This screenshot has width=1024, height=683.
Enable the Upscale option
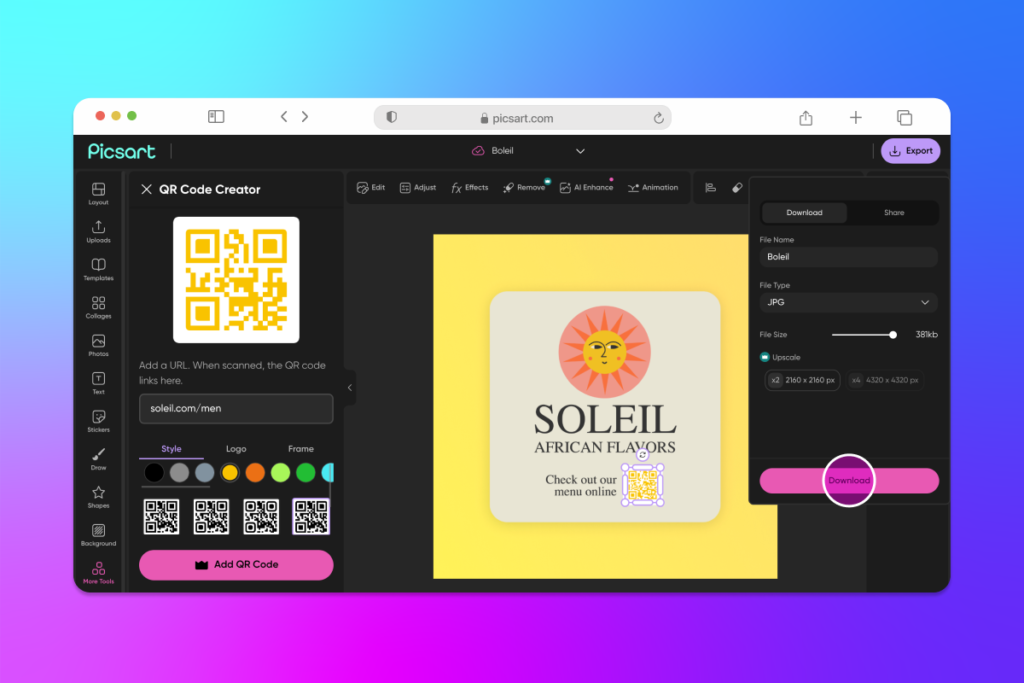764,357
